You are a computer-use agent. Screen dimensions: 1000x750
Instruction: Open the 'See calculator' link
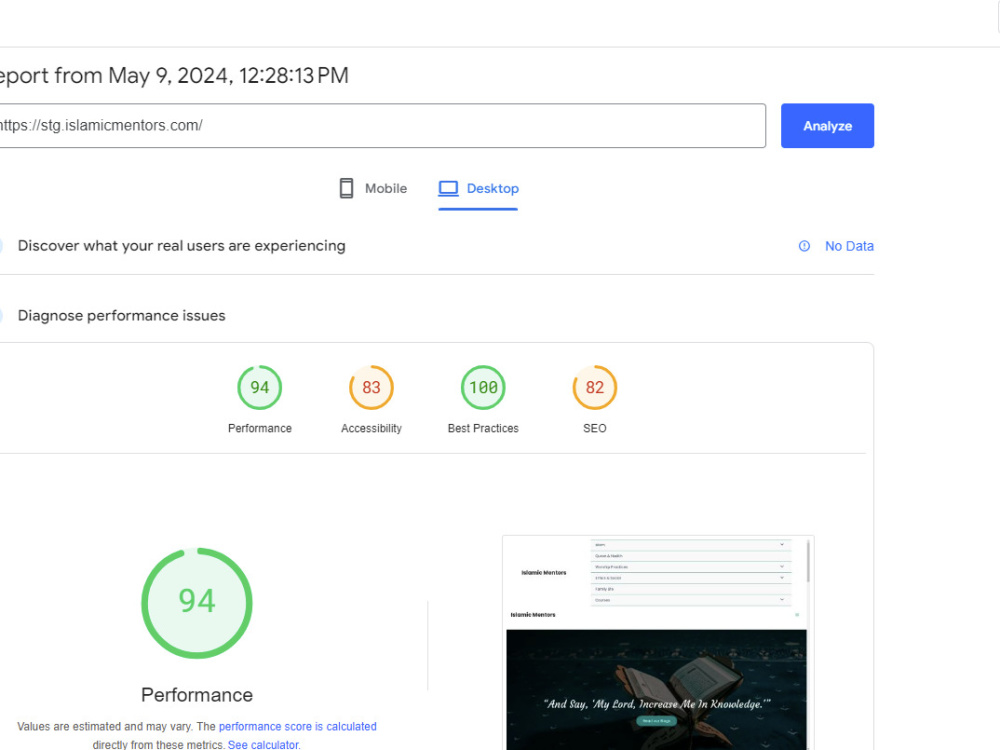[263, 744]
